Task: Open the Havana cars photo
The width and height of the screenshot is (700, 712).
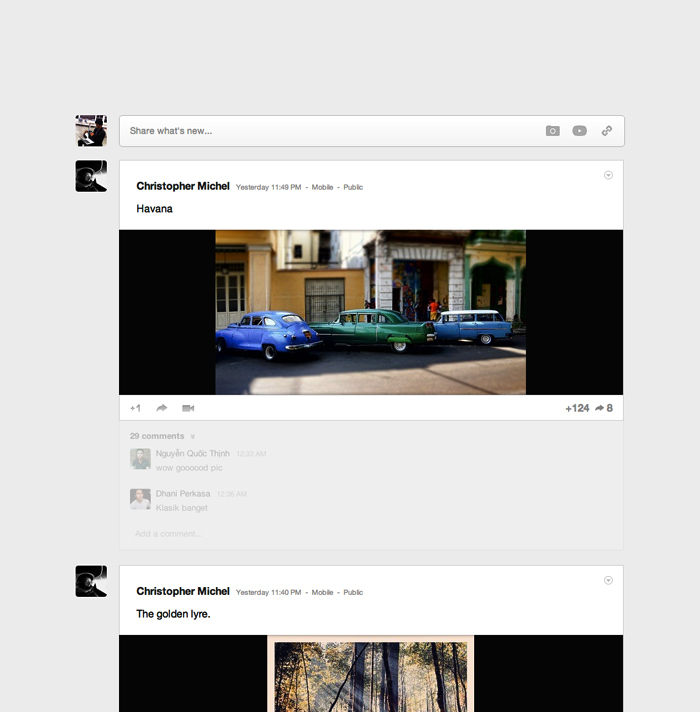Action: (370, 312)
